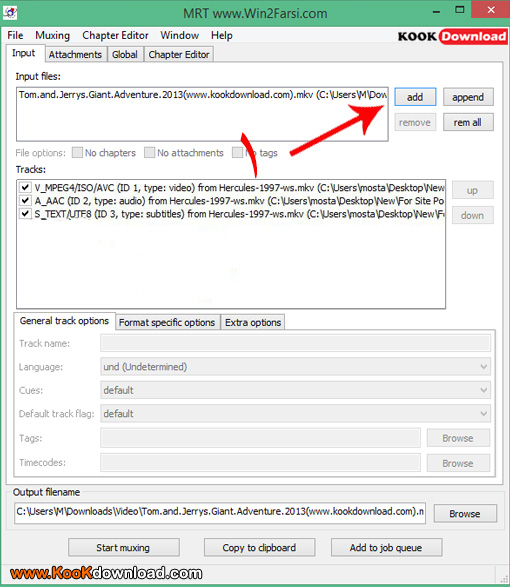
Task: Click the Output filename field
Action: [220, 512]
